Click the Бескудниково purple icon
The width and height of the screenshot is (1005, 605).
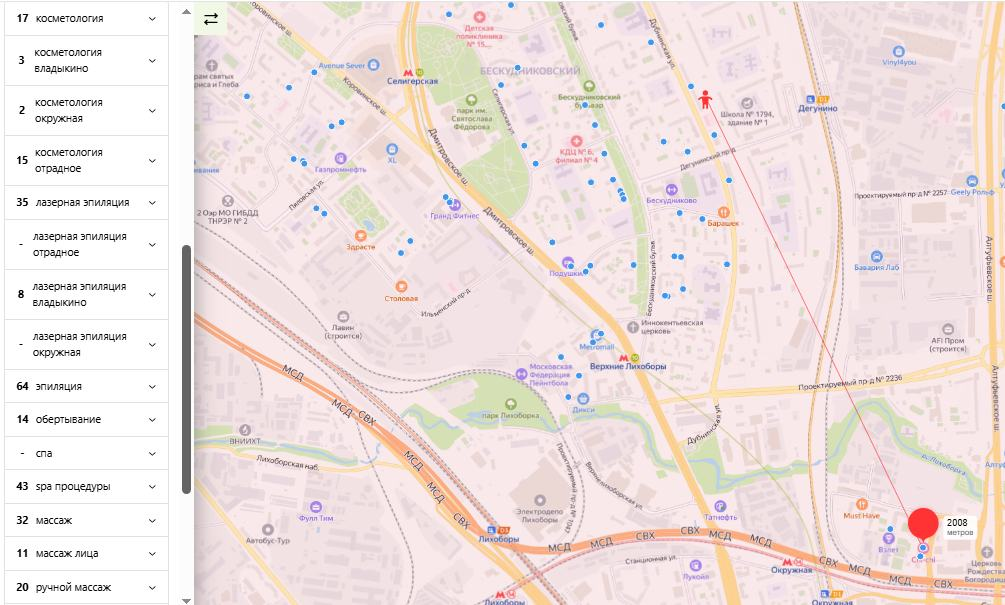coord(671,190)
